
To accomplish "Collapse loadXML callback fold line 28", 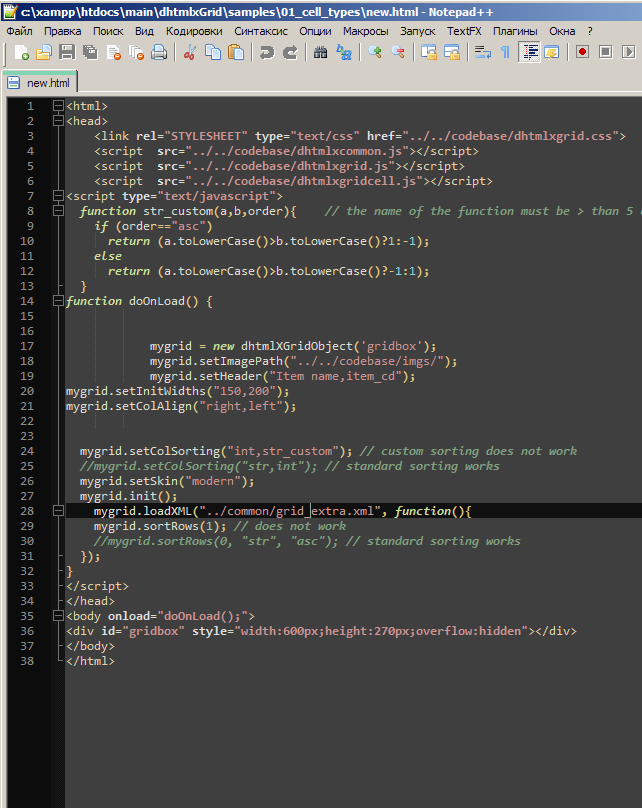I will (58, 511).
